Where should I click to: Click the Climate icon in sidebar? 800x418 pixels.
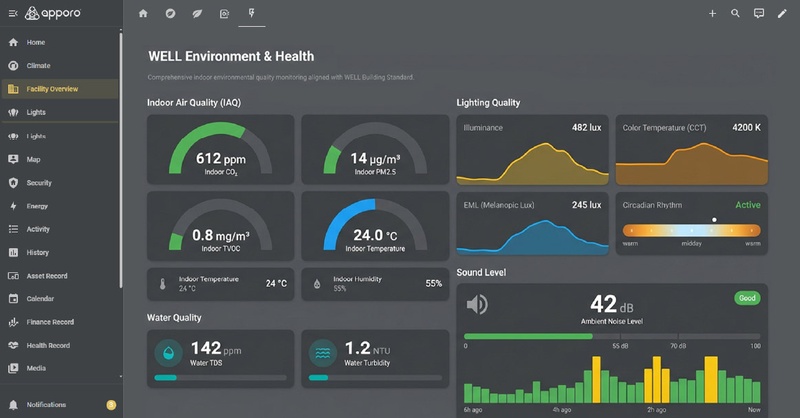click(x=13, y=65)
